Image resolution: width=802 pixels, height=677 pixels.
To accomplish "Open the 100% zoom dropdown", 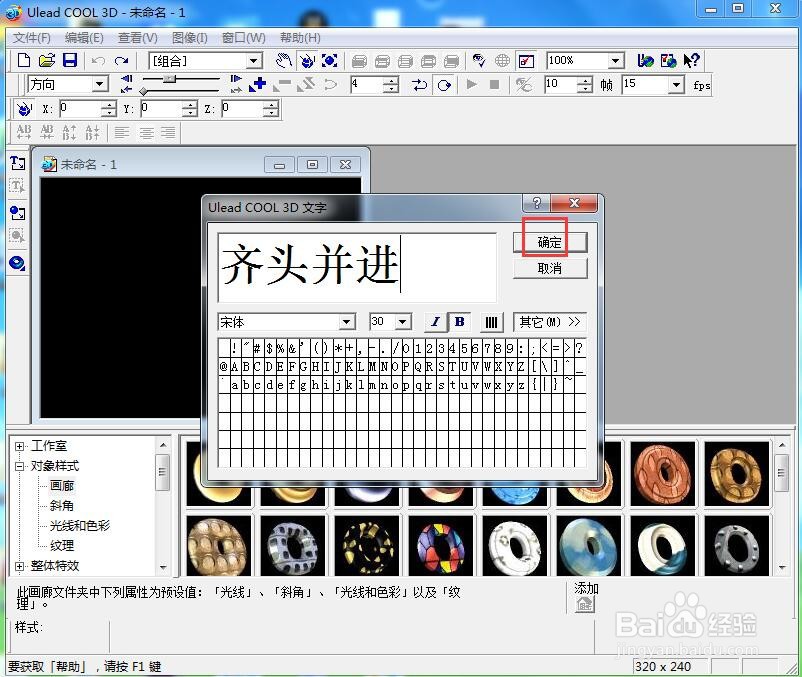I will click(x=615, y=61).
